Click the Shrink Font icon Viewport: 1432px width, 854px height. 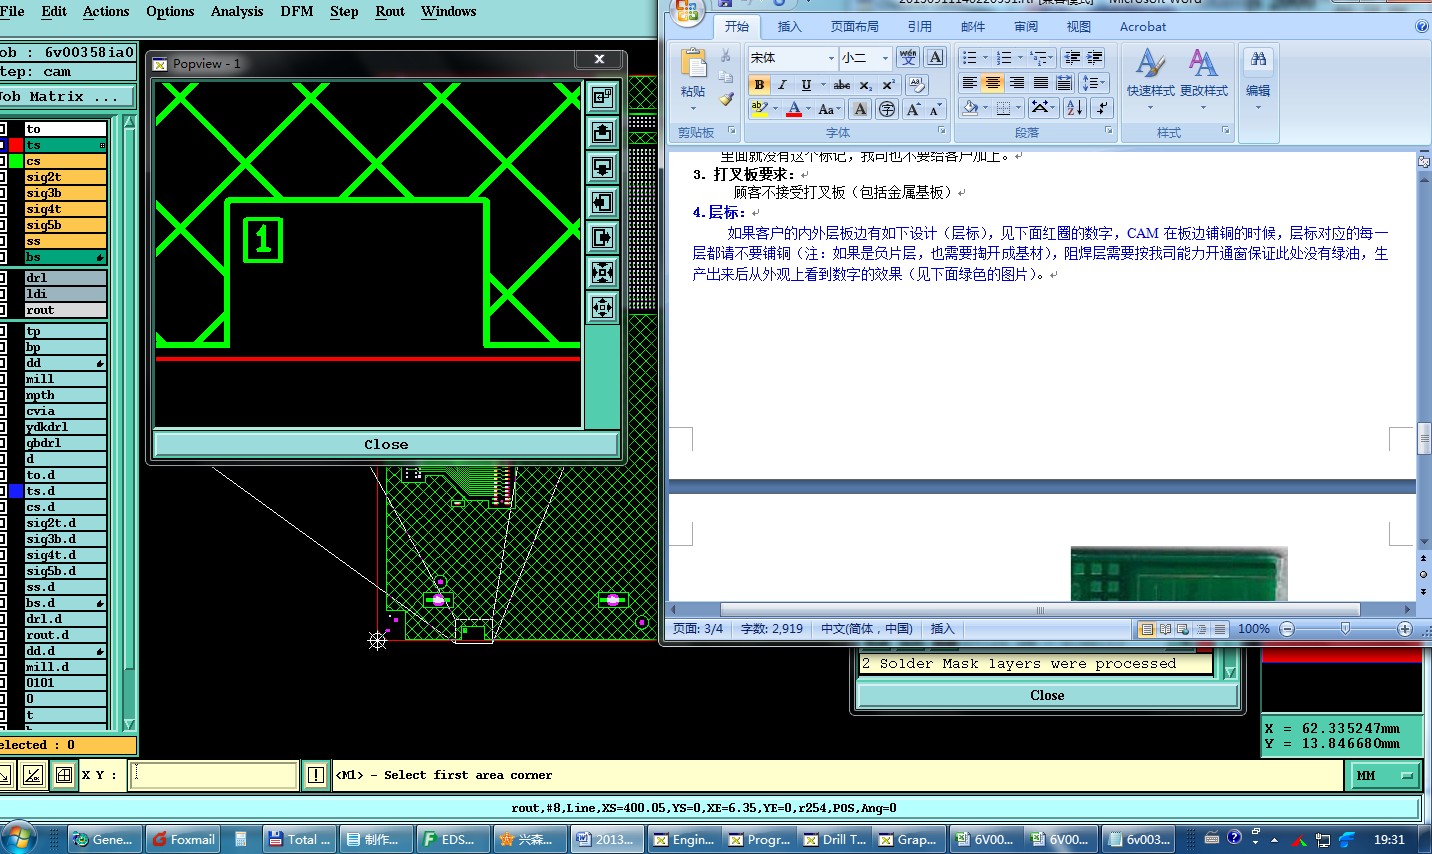[935, 109]
